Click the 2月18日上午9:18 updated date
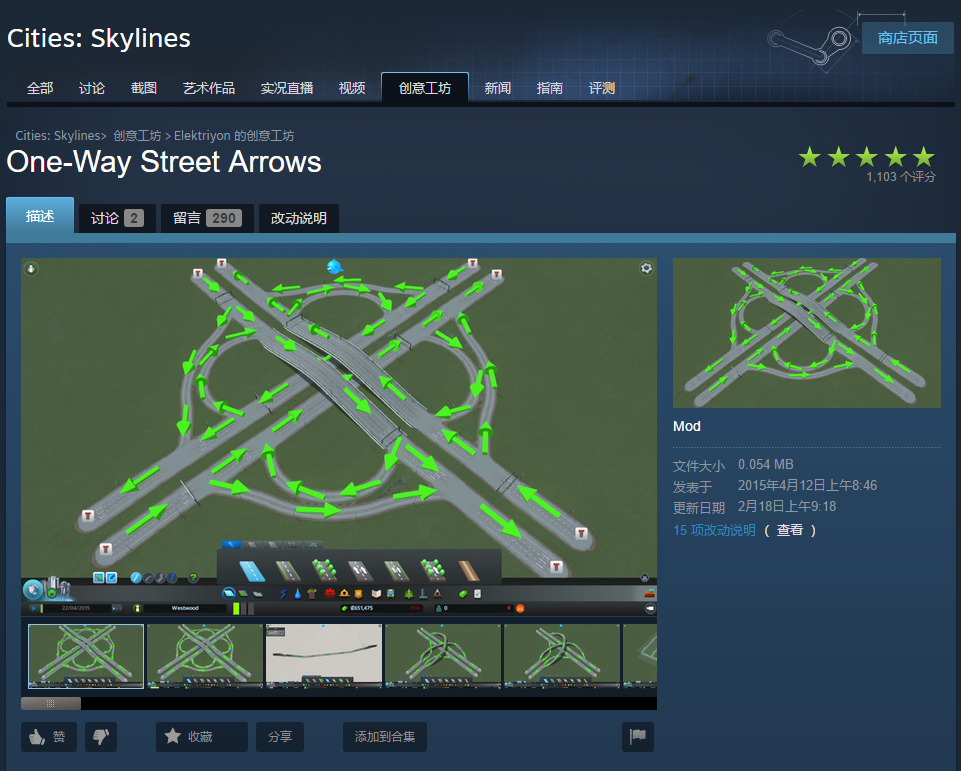 point(787,506)
